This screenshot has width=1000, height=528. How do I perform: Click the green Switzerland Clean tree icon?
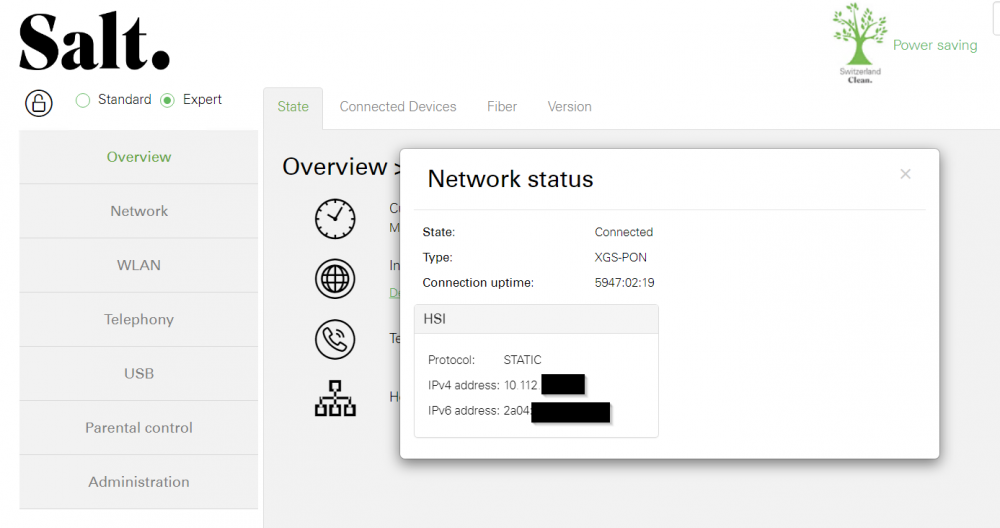(x=859, y=43)
